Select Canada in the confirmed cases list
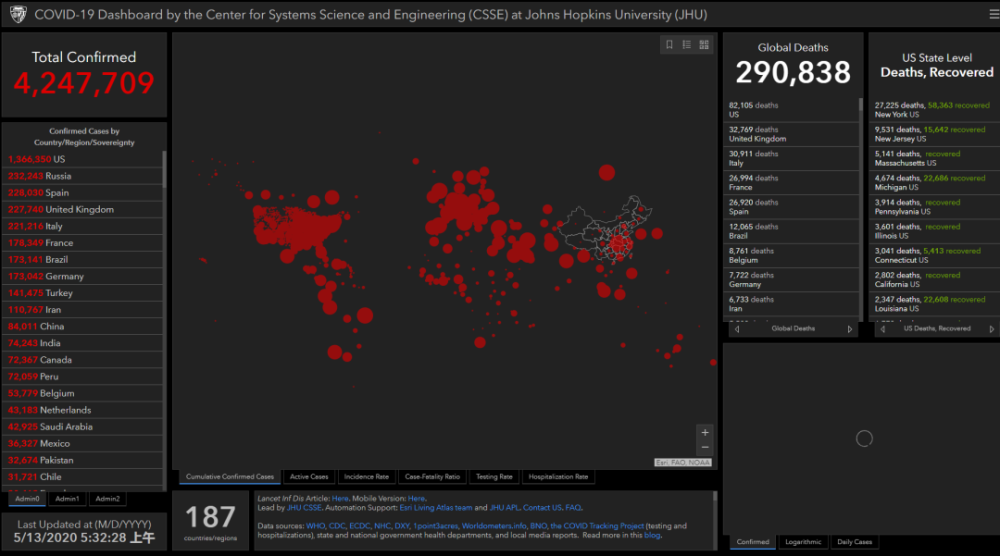This screenshot has height=556, width=1000. pyautogui.click(x=83, y=360)
